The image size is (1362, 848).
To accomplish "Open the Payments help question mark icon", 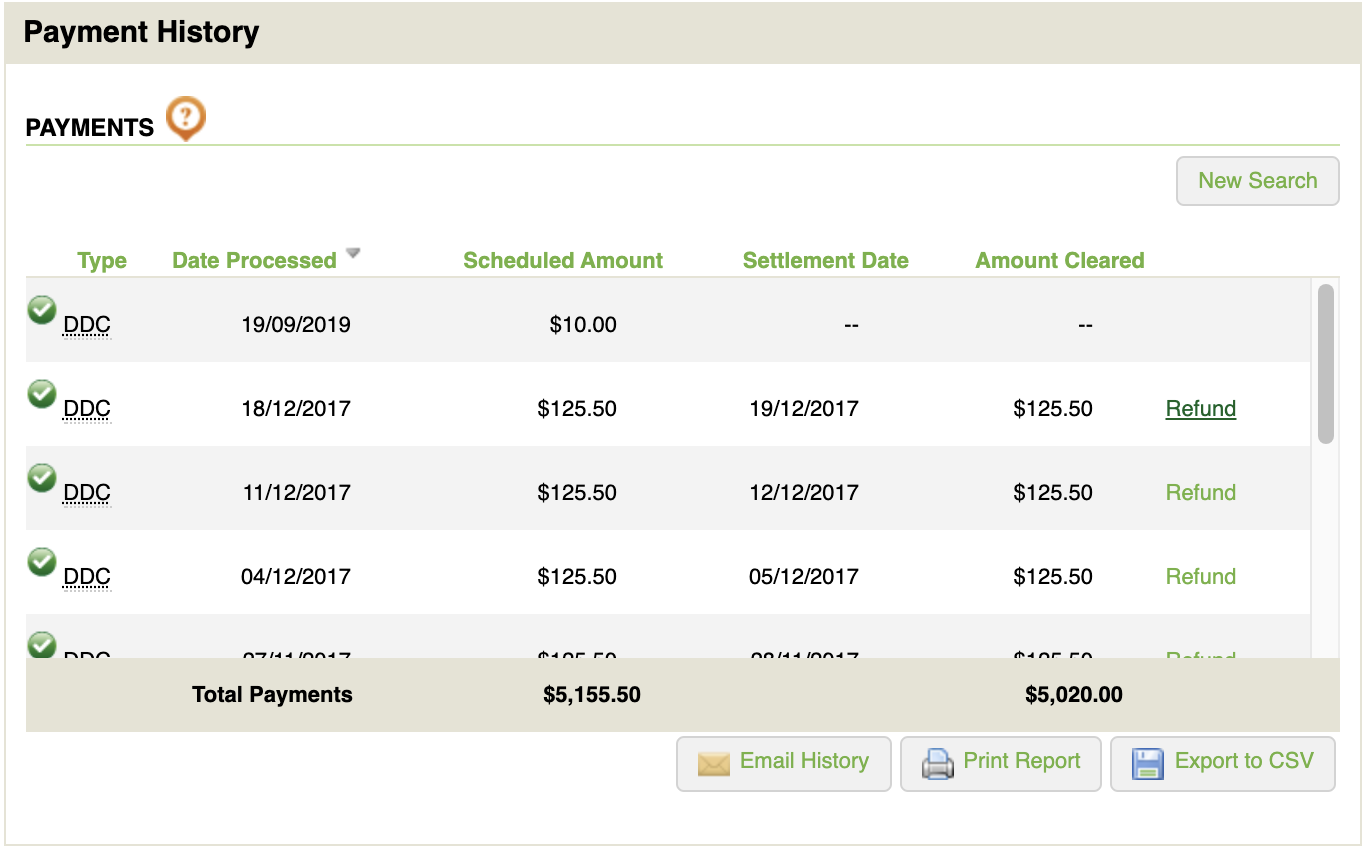I will [186, 118].
